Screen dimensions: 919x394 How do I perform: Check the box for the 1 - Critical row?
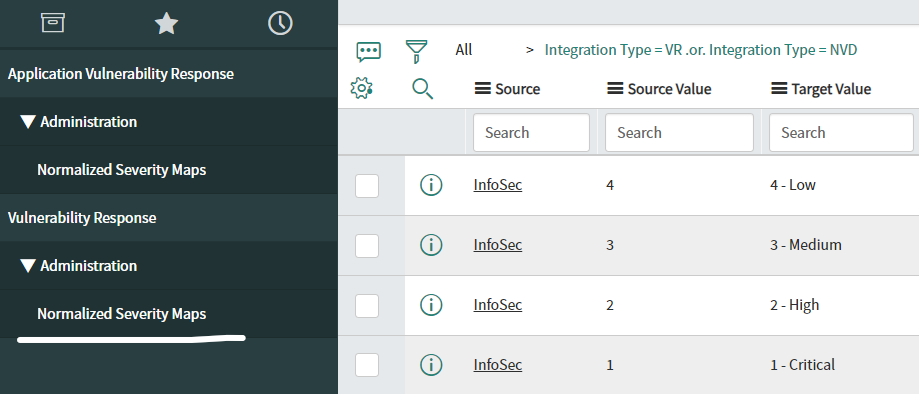point(367,365)
